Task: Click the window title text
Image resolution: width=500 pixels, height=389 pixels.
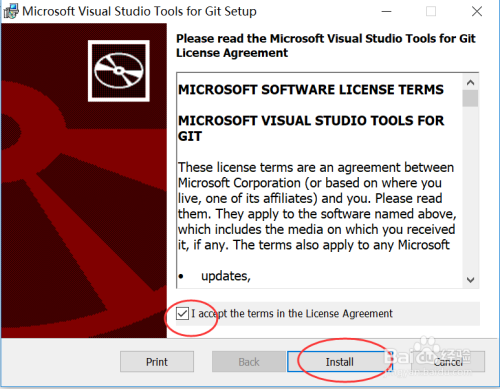Action: point(139,11)
